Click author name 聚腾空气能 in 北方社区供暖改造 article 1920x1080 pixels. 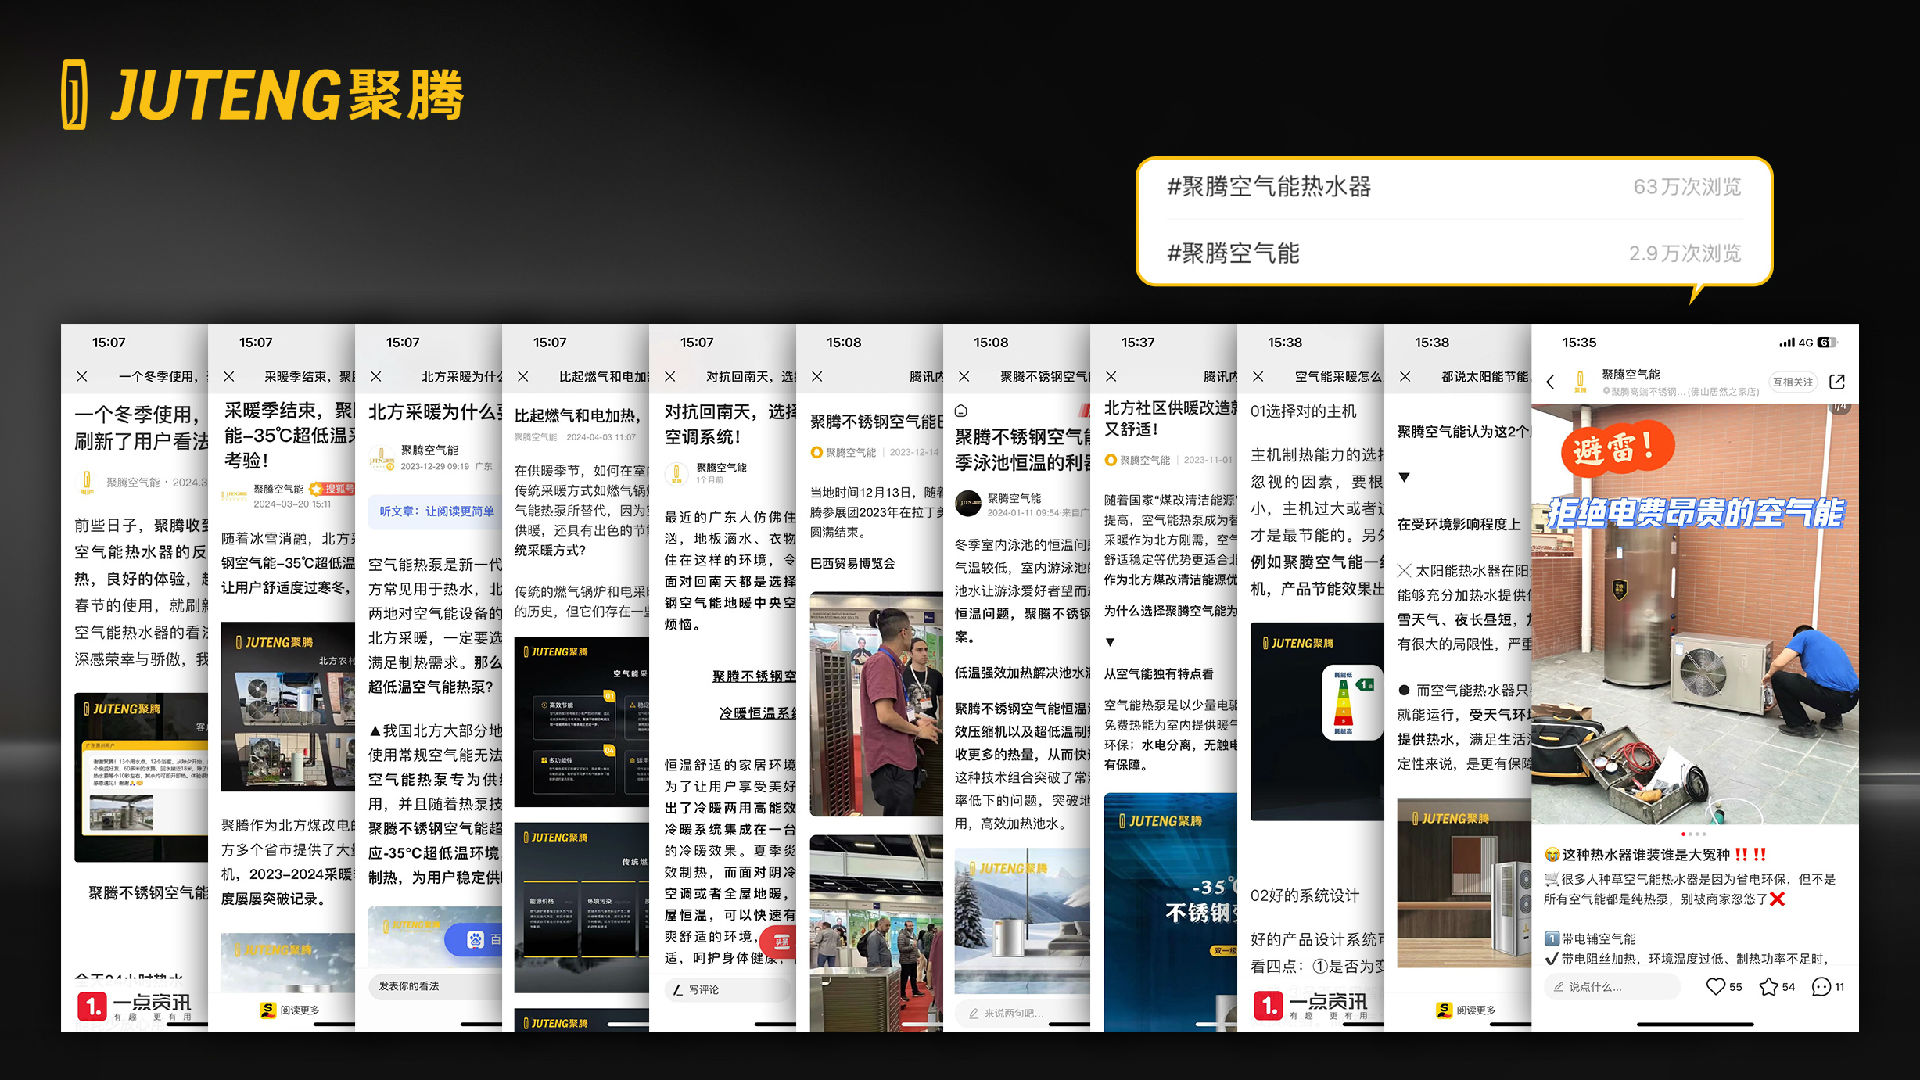1145,460
